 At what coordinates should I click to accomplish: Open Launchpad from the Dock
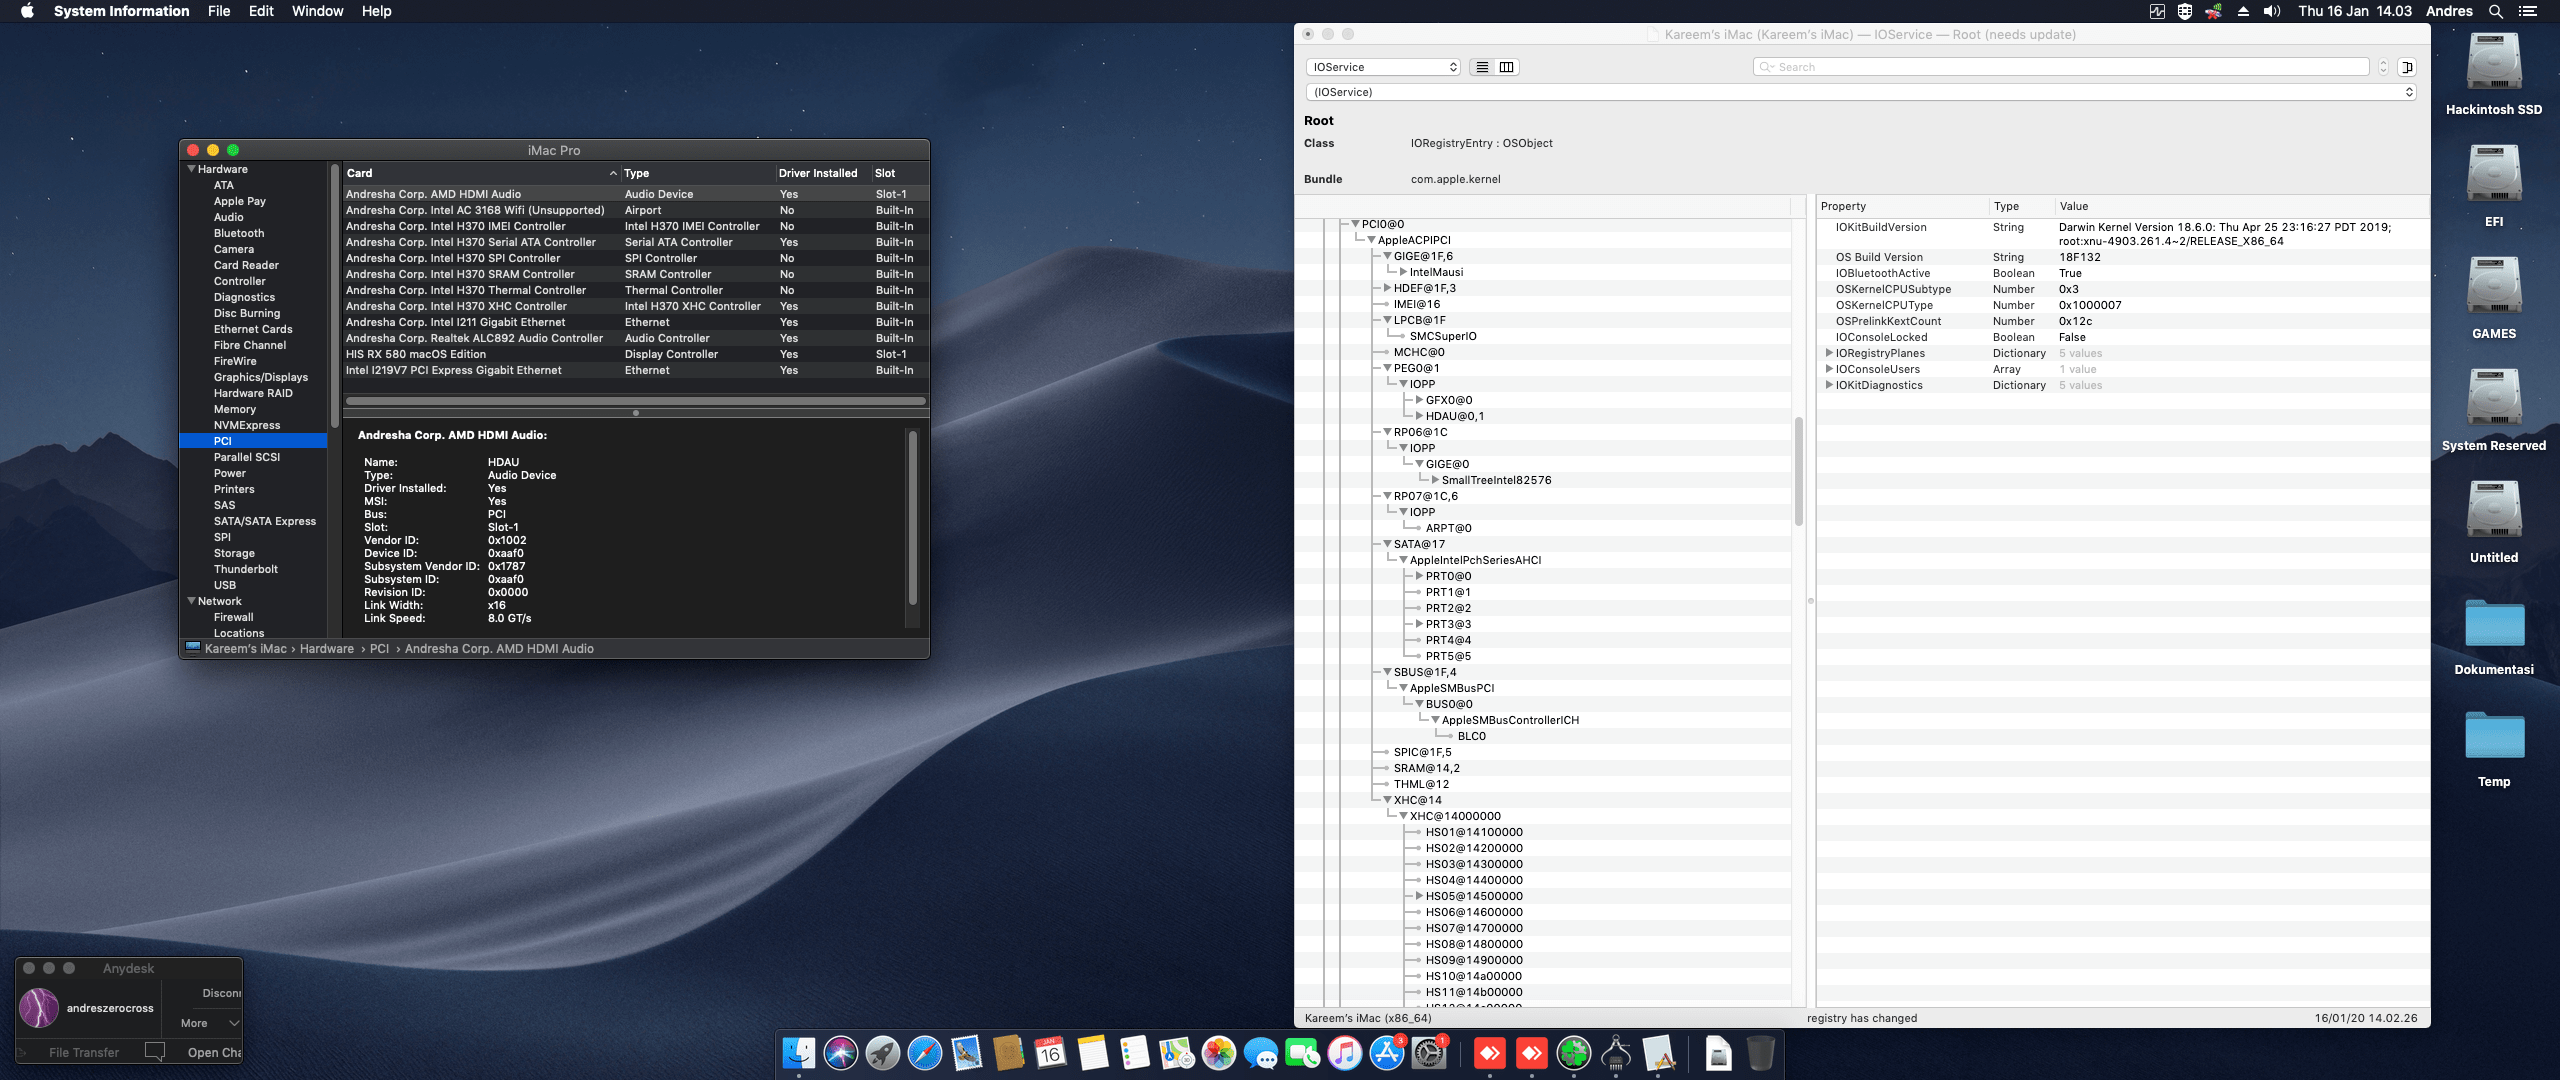pos(883,1053)
